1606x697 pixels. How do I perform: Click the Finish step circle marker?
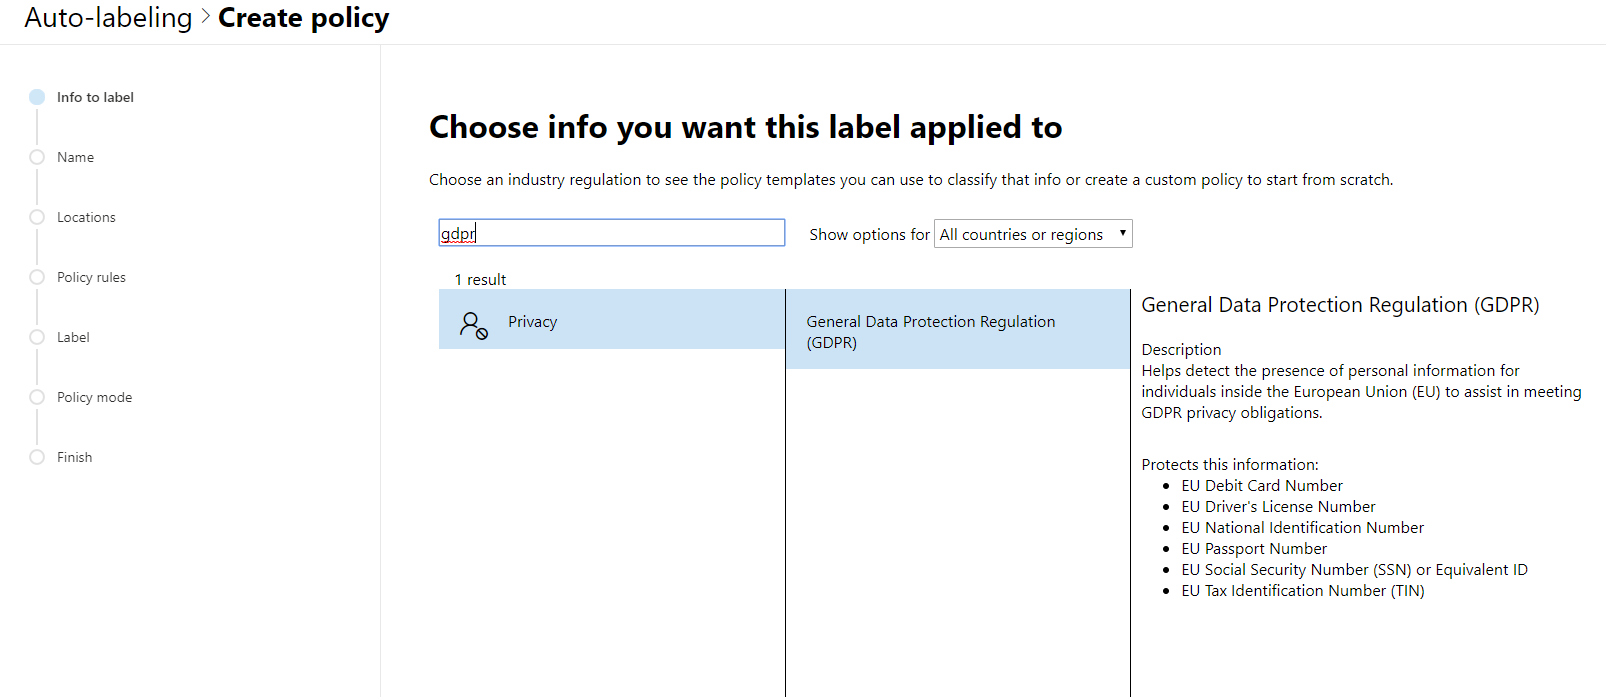point(37,457)
